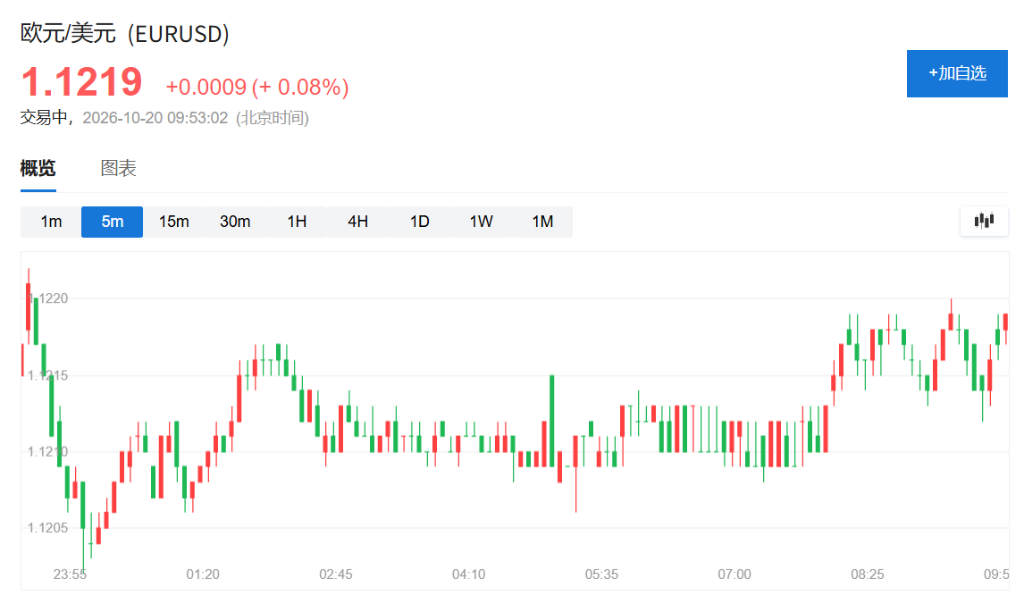Click the 08:25 time axis label
This screenshot has width=1024, height=599.
click(867, 574)
